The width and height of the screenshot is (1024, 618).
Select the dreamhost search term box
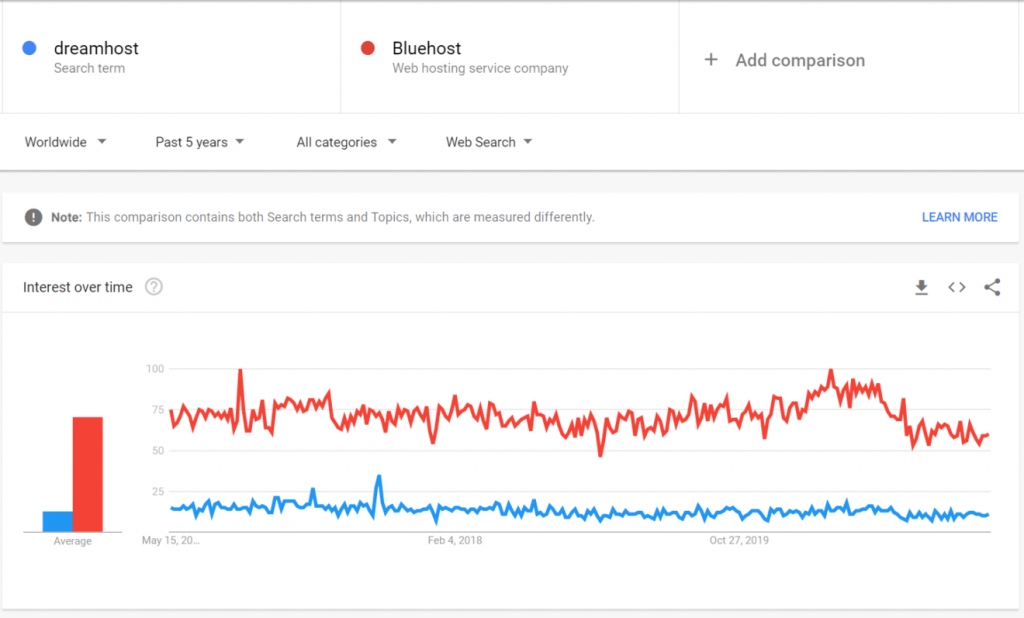170,57
